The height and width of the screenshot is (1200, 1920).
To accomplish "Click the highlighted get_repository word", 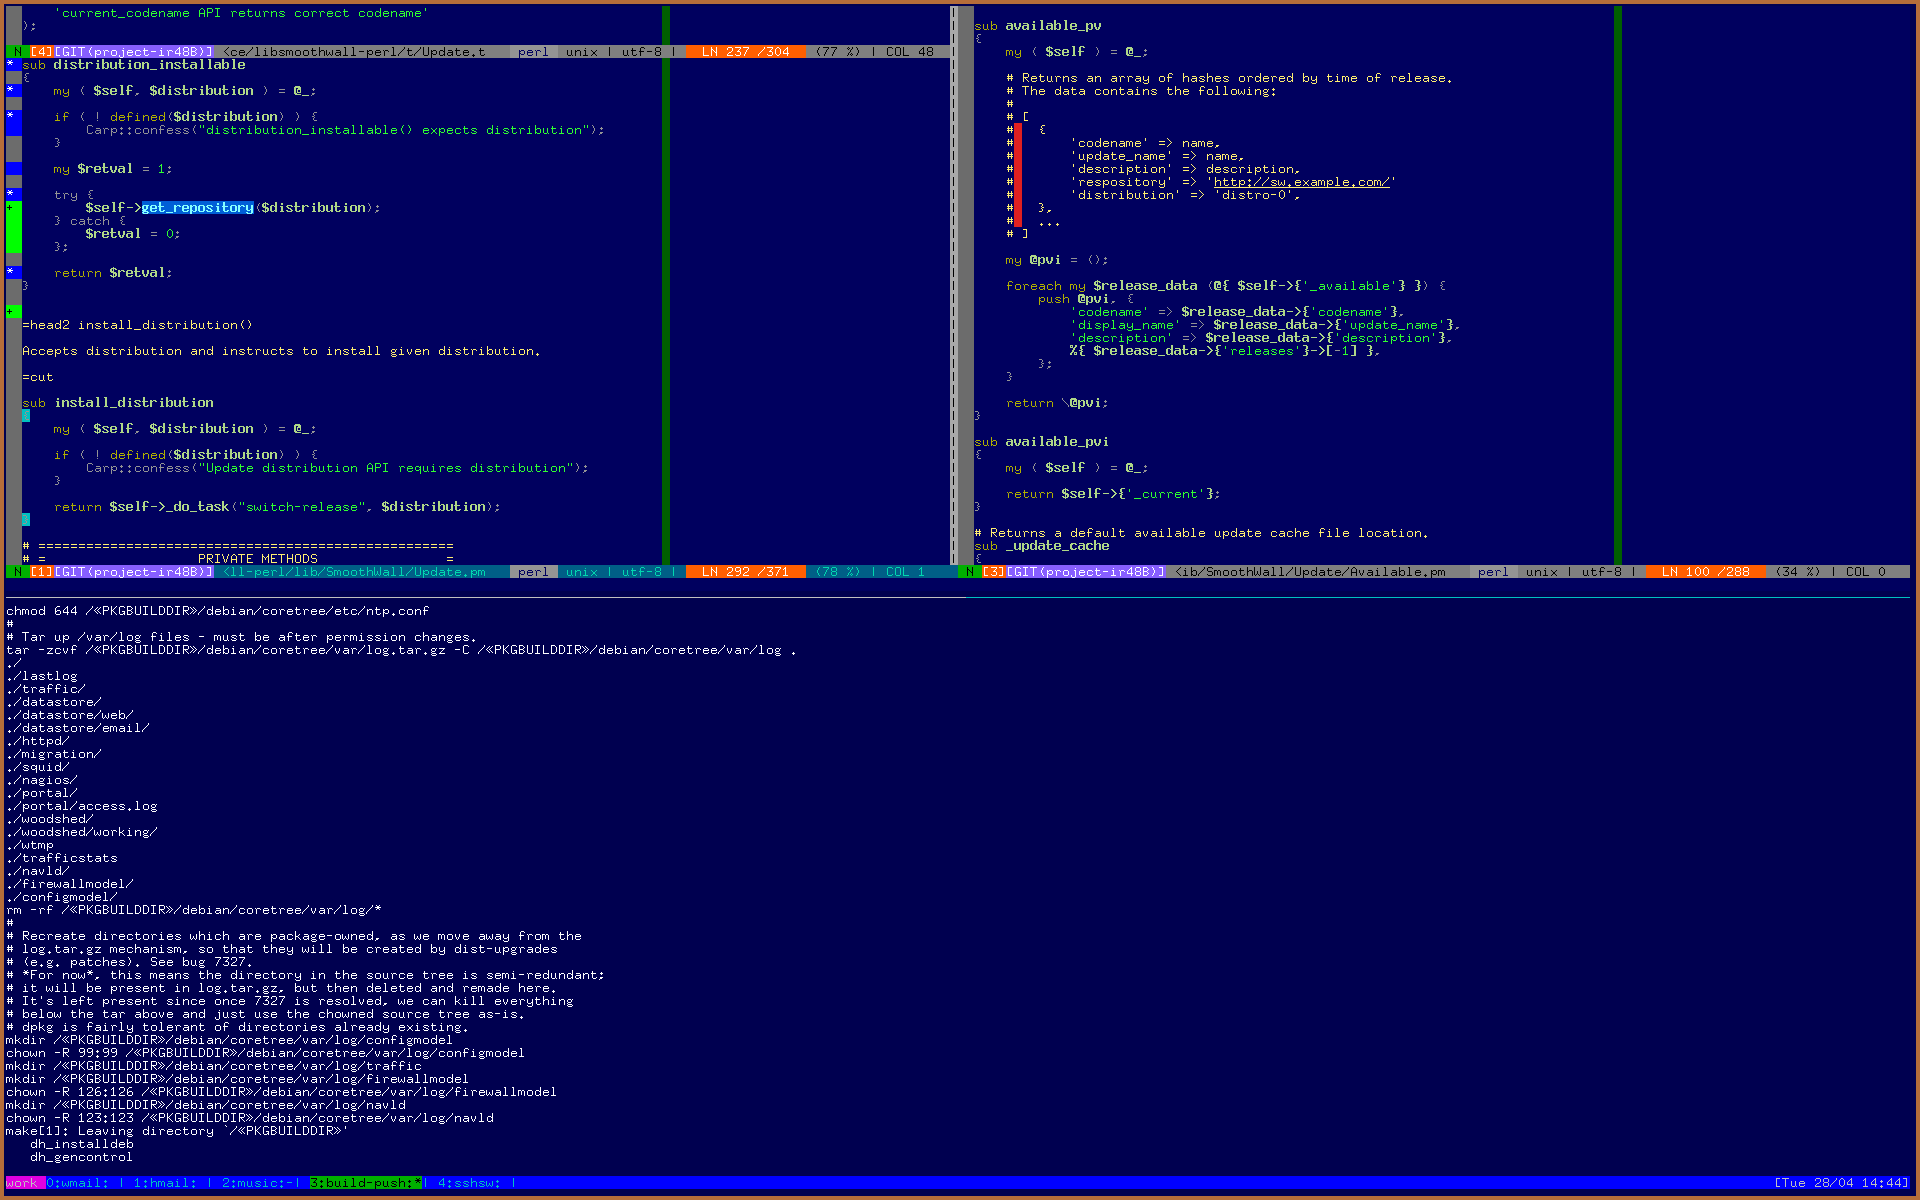I will point(197,207).
